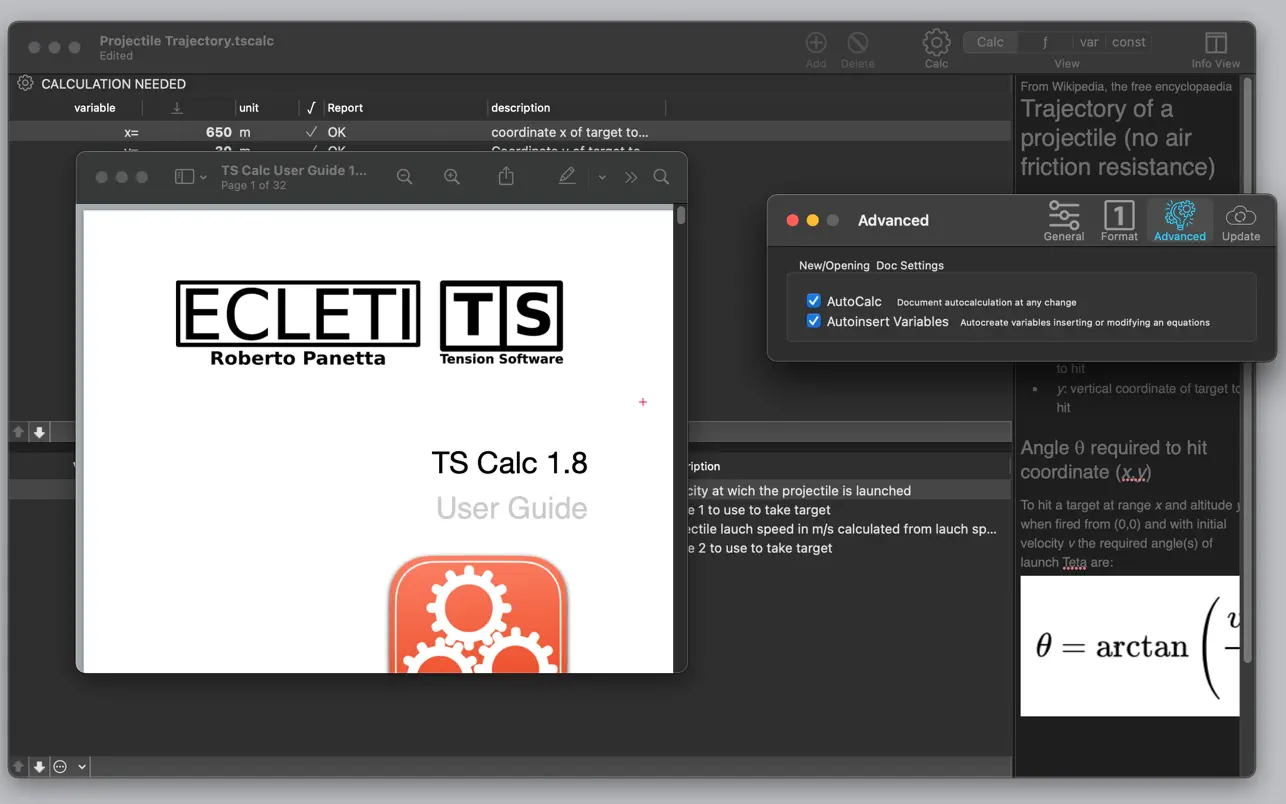Viewport: 1286px width, 804px height.
Task: Click the 'Report' column header
Action: click(345, 107)
